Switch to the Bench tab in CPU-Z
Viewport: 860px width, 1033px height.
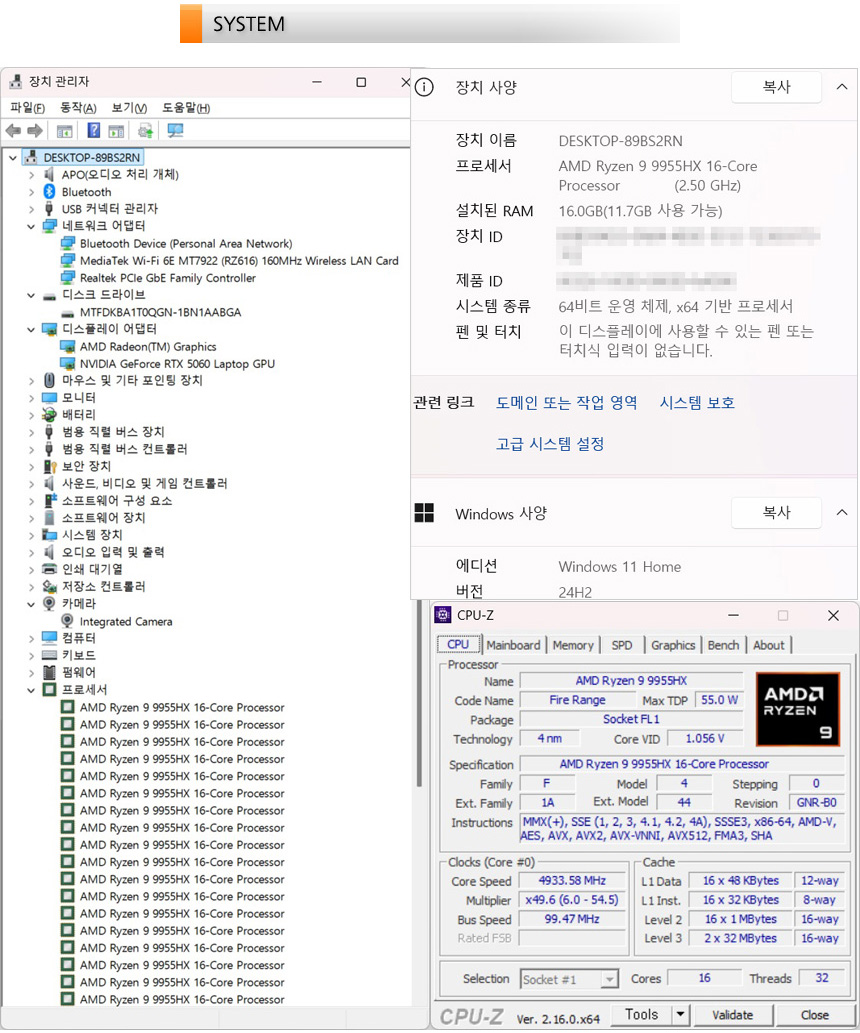(x=723, y=645)
